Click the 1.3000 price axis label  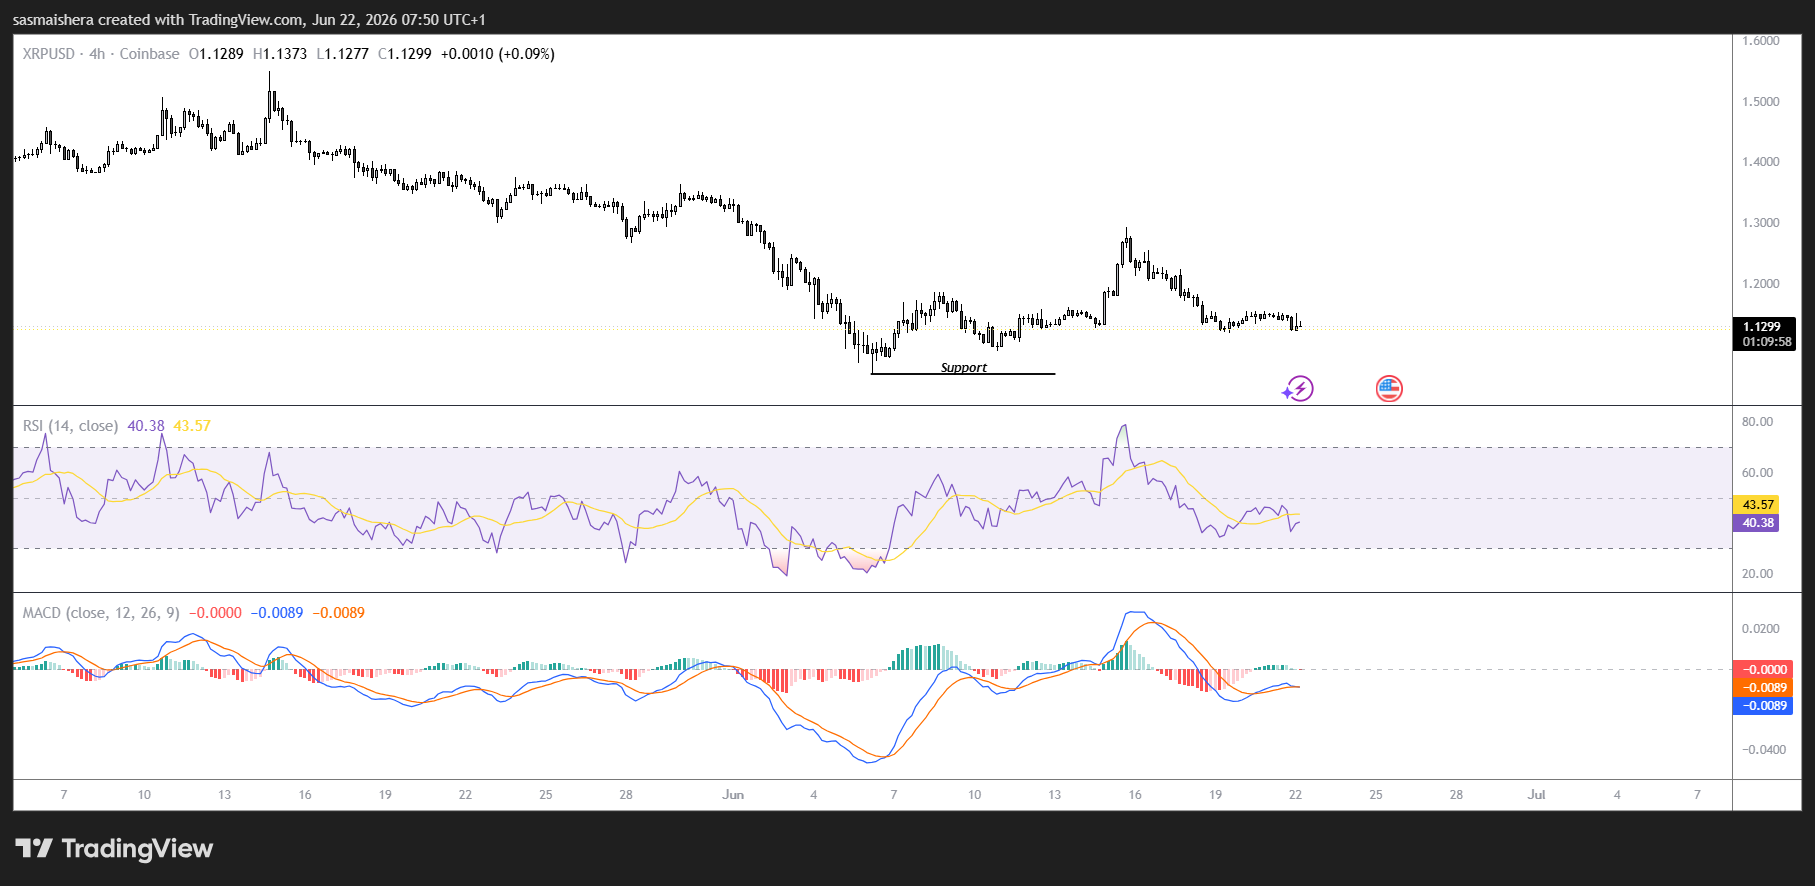1761,223
